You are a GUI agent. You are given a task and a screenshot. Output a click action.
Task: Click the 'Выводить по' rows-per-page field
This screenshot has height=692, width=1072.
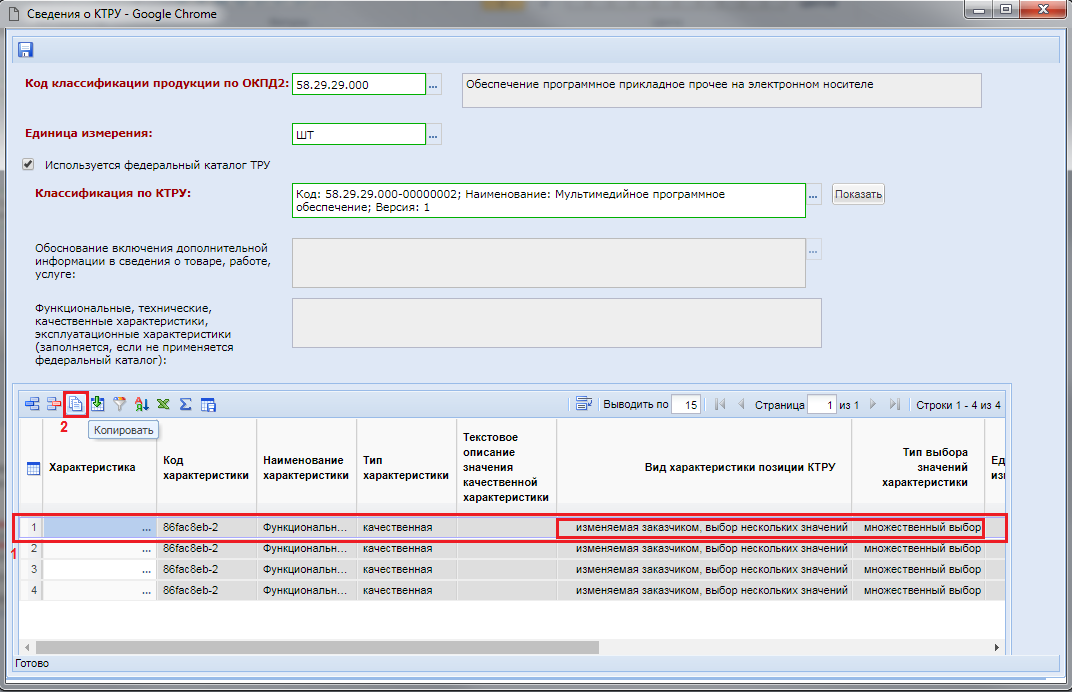[x=686, y=405]
